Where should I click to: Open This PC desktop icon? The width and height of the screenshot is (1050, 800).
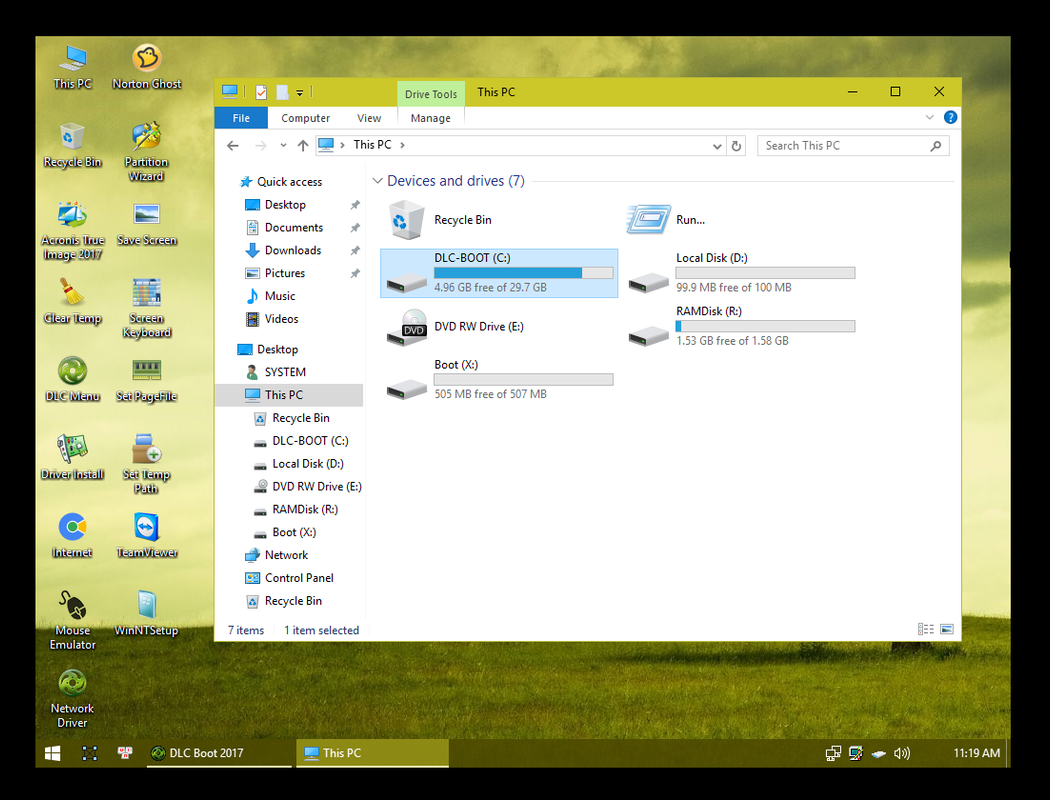click(72, 67)
